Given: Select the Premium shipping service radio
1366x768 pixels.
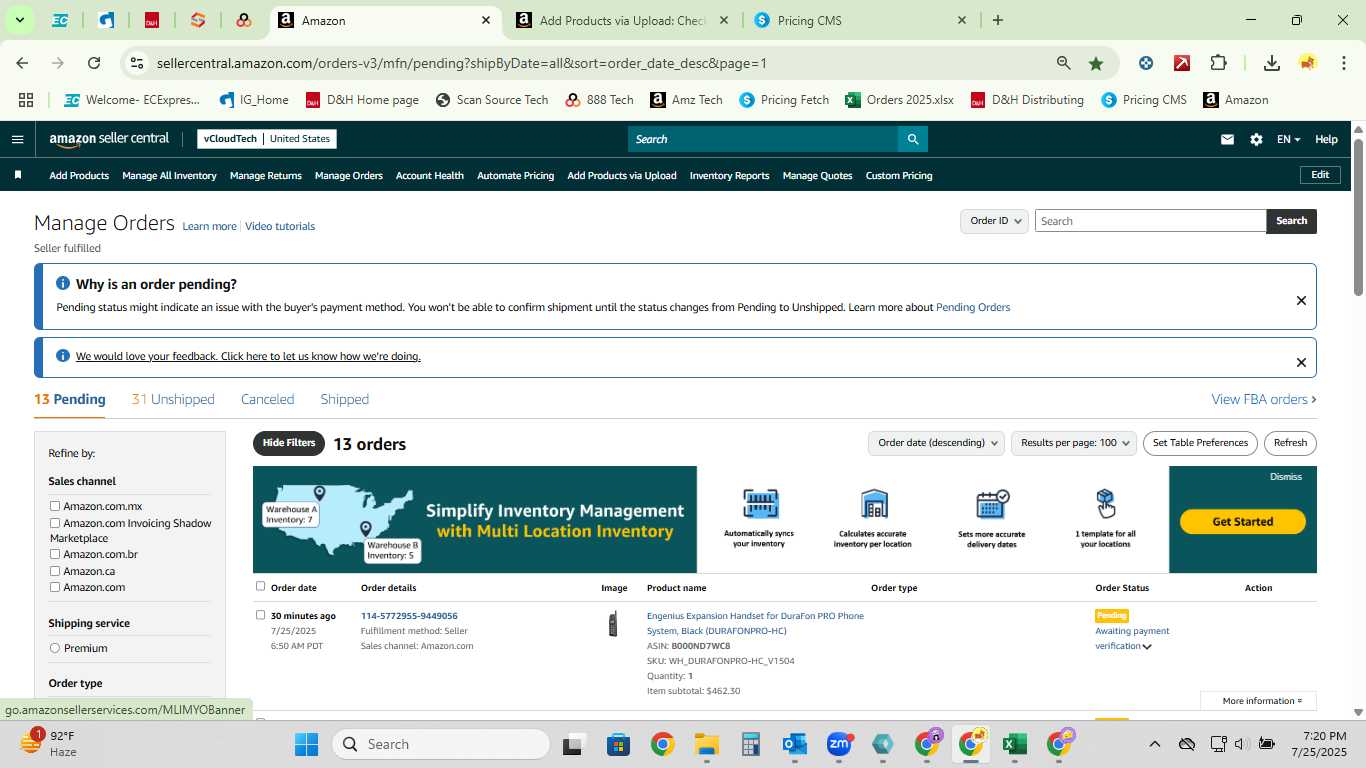Looking at the screenshot, I should 55,648.
